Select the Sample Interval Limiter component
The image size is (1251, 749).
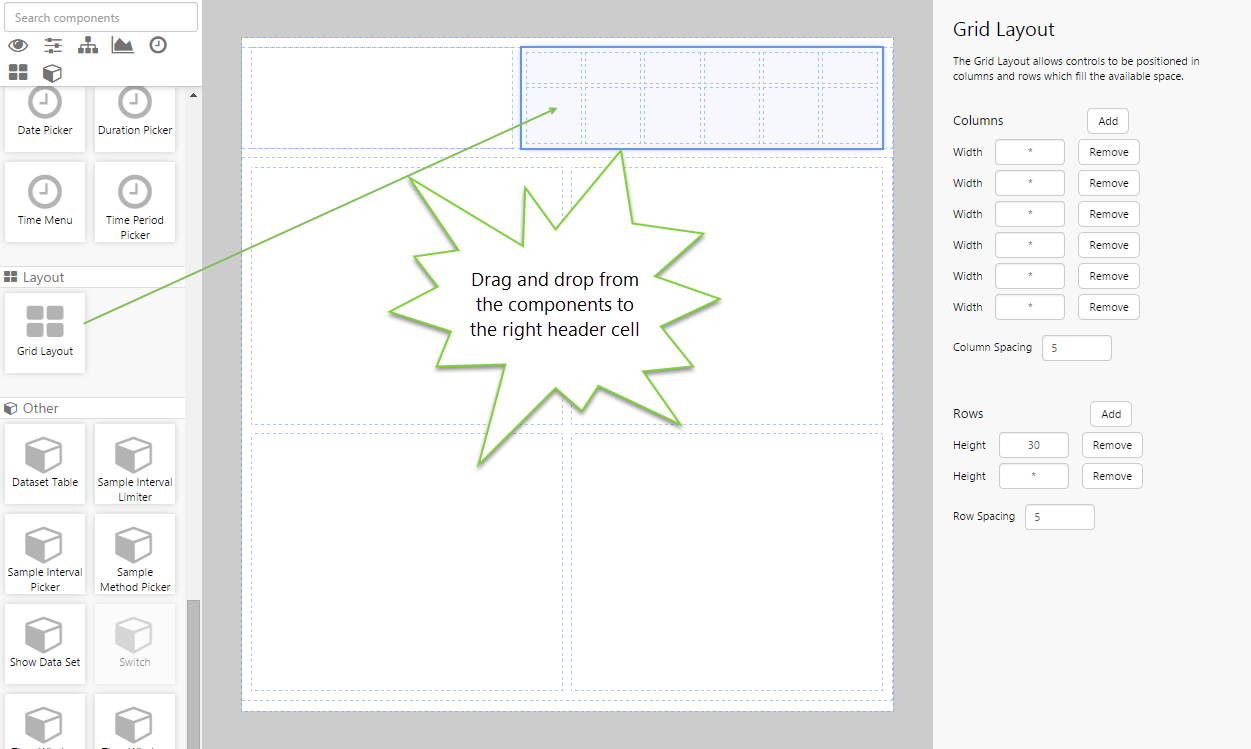pos(135,463)
